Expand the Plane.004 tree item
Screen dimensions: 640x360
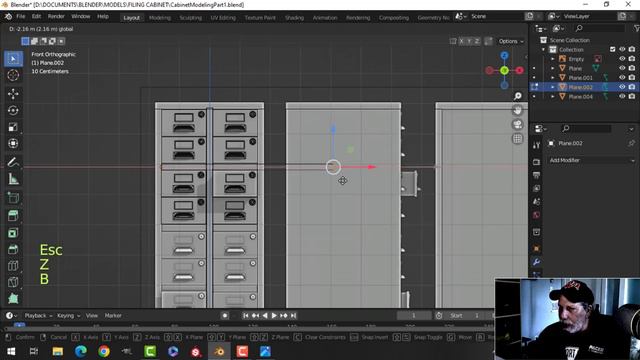click(553, 96)
